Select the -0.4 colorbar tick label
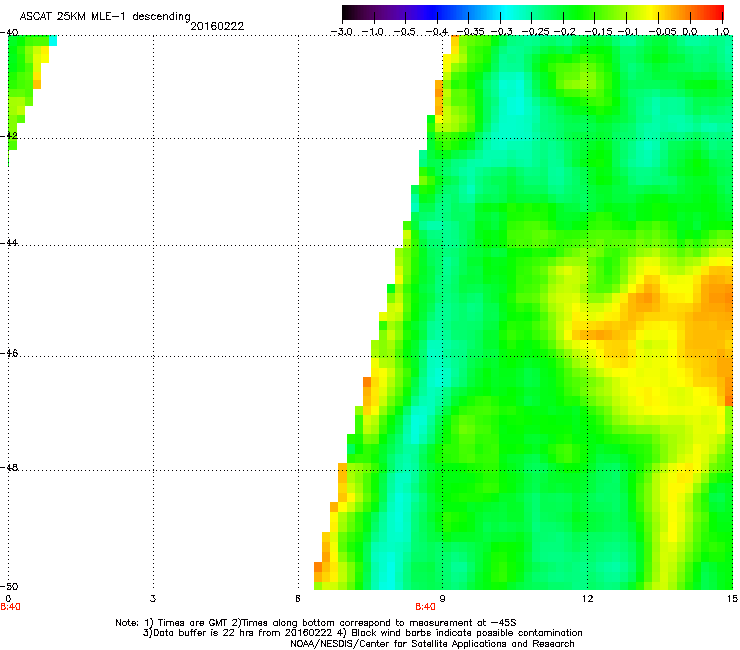740x650 pixels. (x=437, y=32)
